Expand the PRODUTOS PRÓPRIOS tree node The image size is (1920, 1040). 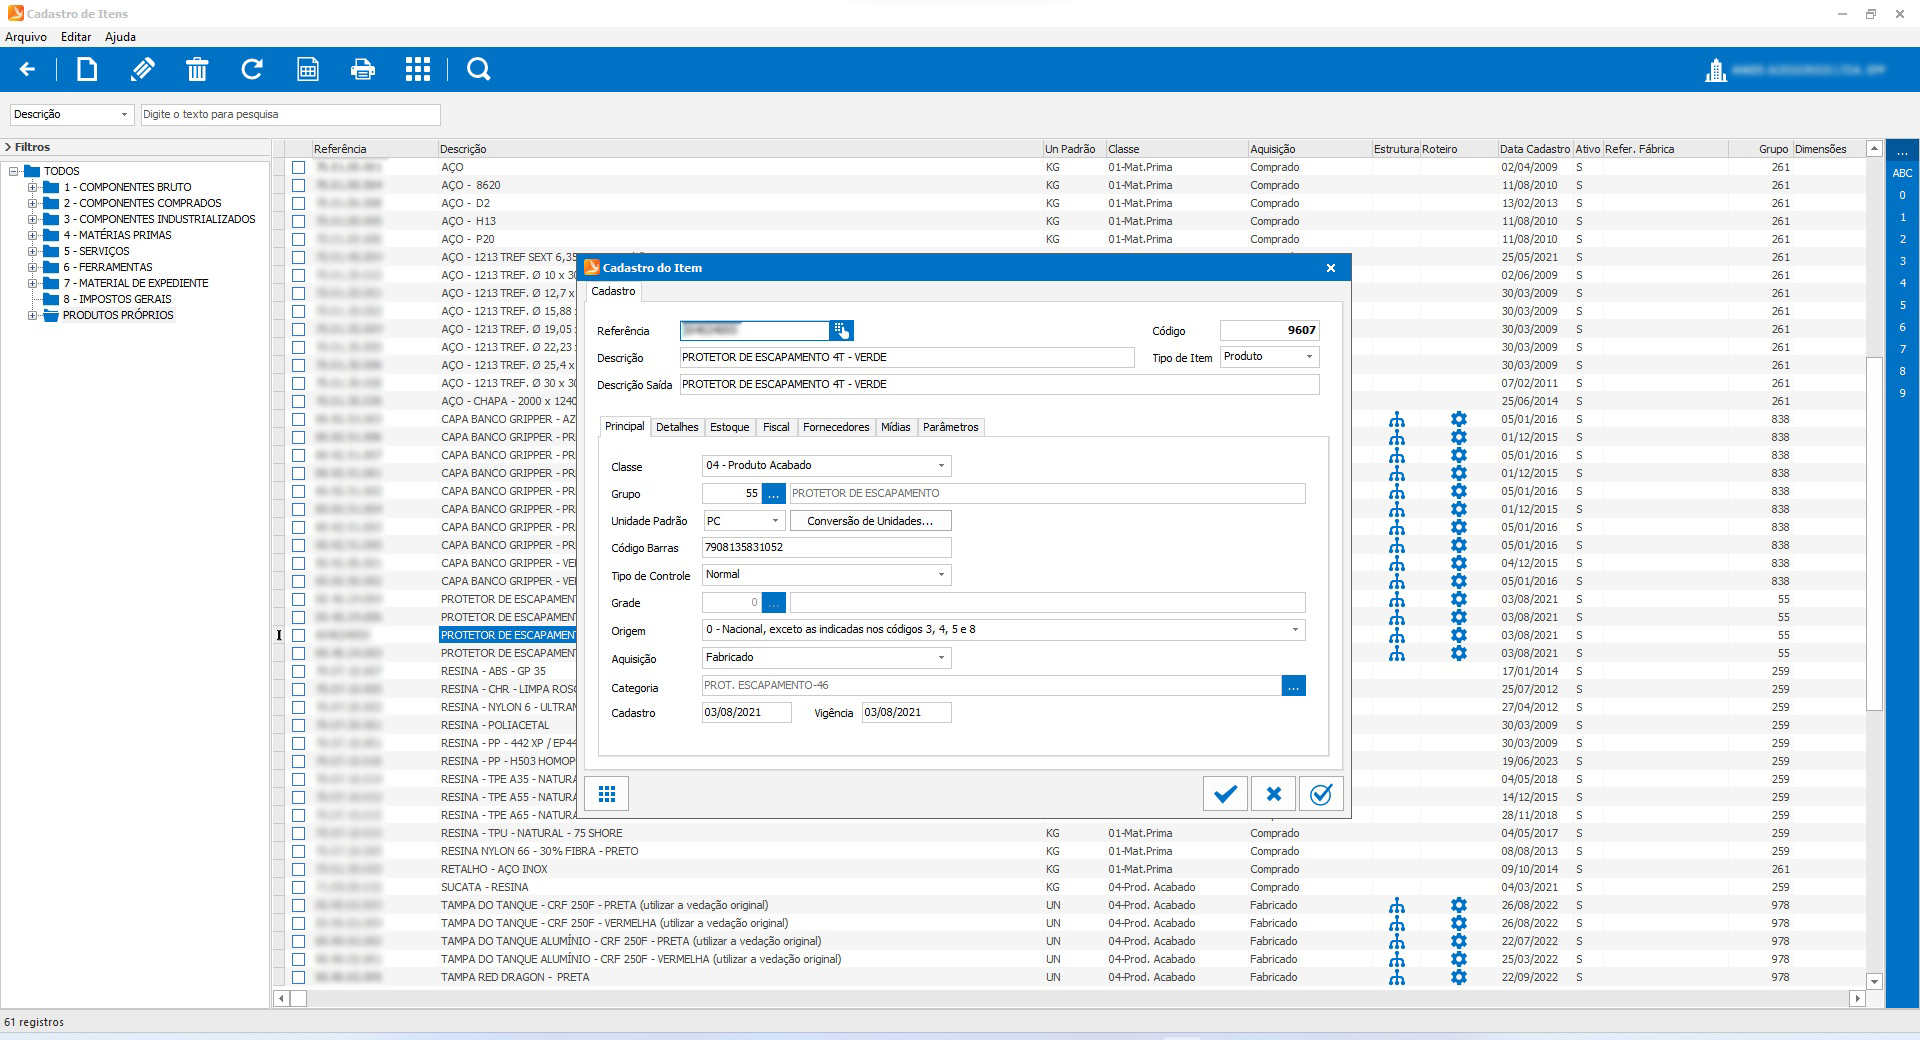pyautogui.click(x=32, y=315)
